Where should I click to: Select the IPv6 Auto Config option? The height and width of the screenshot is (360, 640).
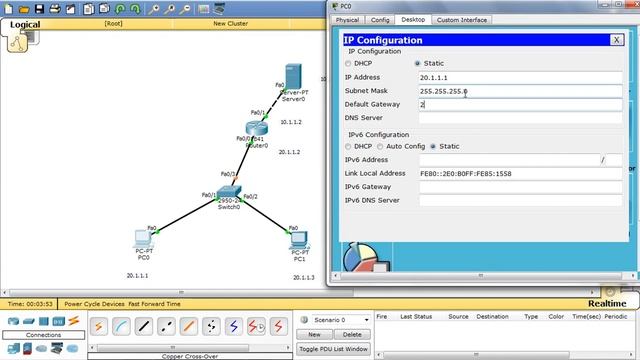pos(380,147)
